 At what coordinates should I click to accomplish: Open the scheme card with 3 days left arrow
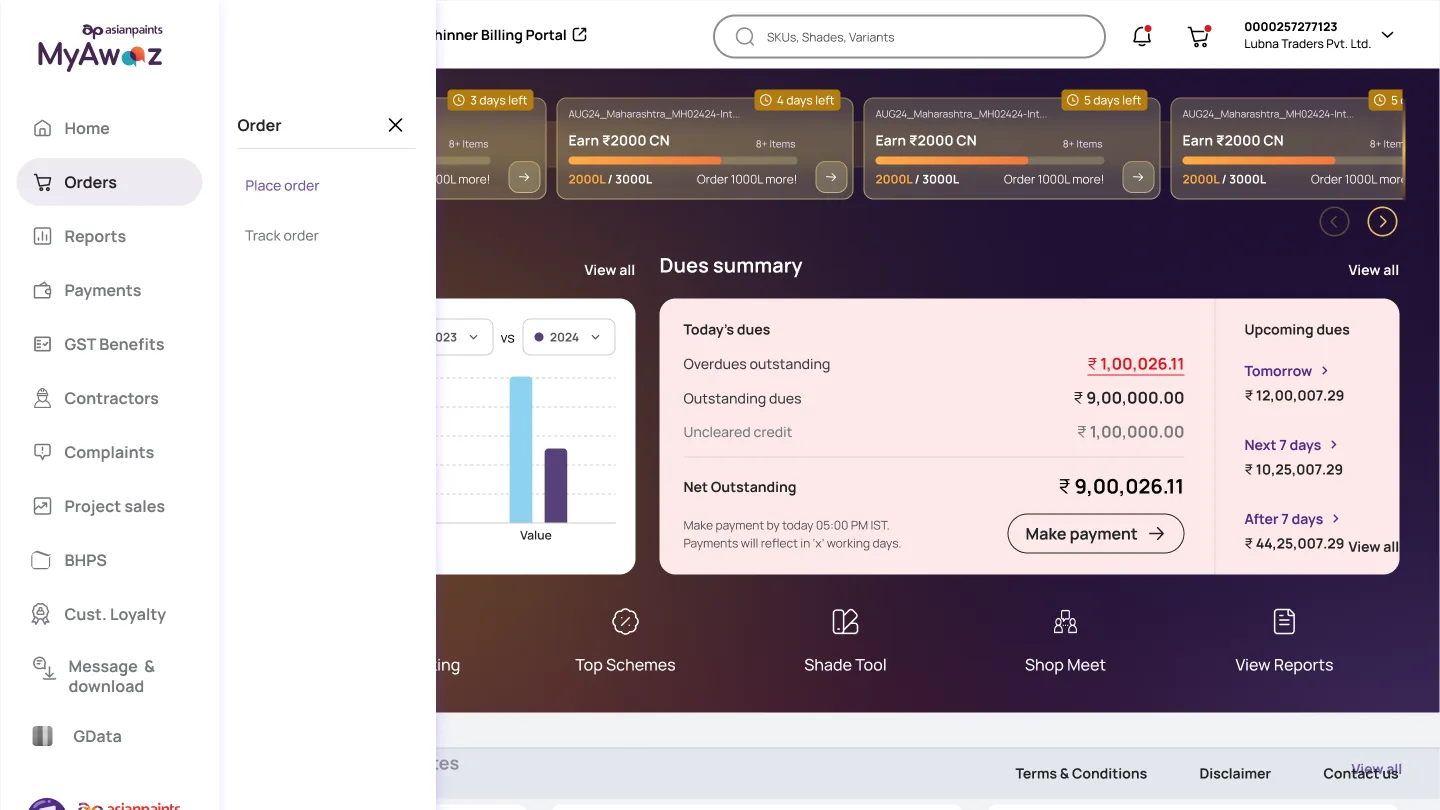pos(524,178)
